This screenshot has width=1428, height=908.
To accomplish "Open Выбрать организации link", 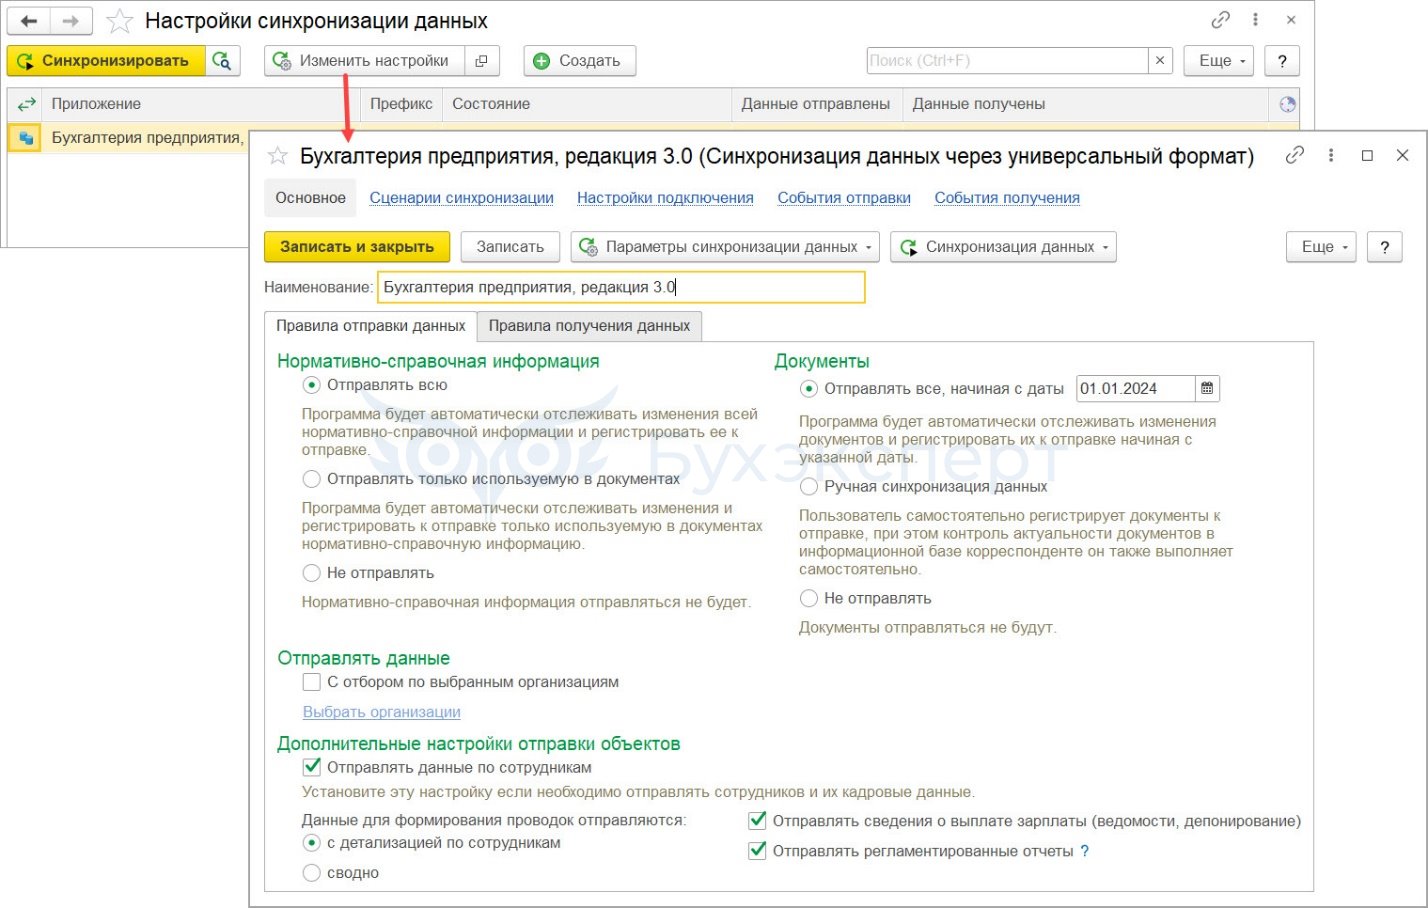I will pos(382,712).
